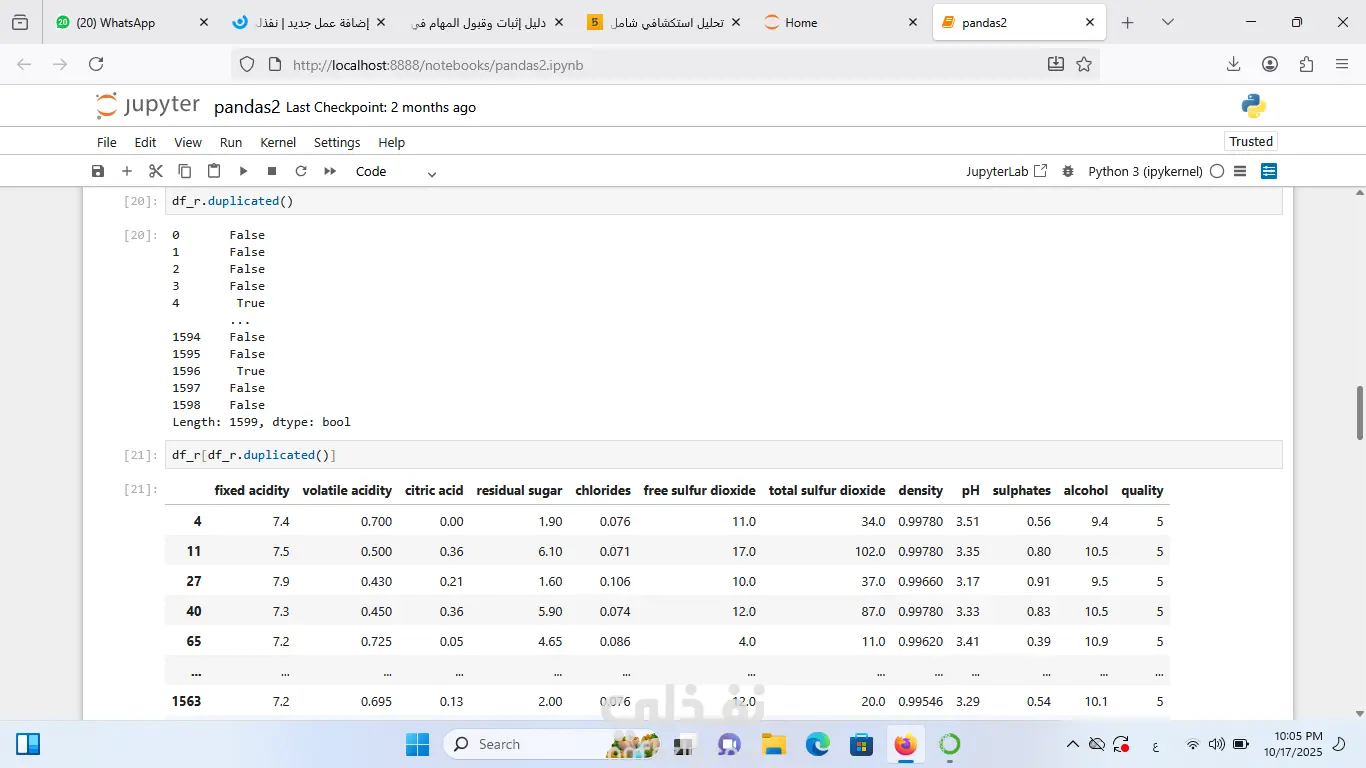Open the Firefox account icon
The width and height of the screenshot is (1366, 768).
tap(1270, 64)
